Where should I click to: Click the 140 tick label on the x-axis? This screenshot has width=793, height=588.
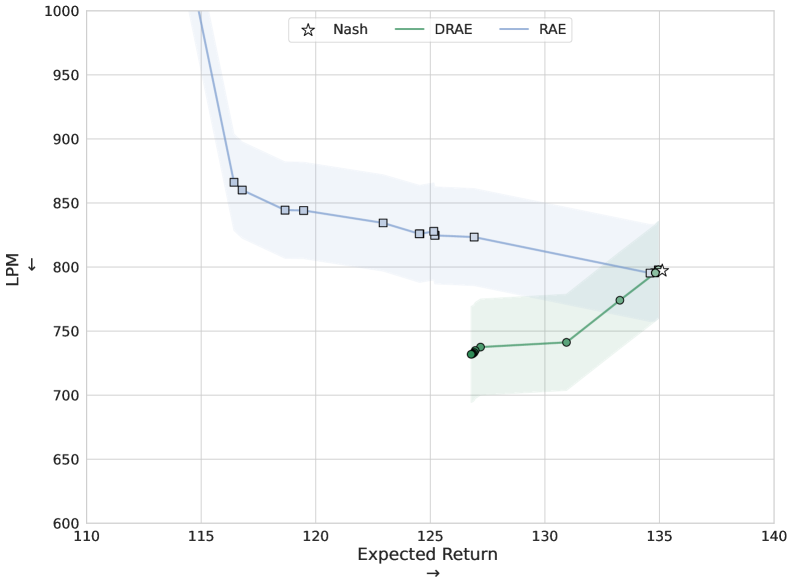point(773,536)
